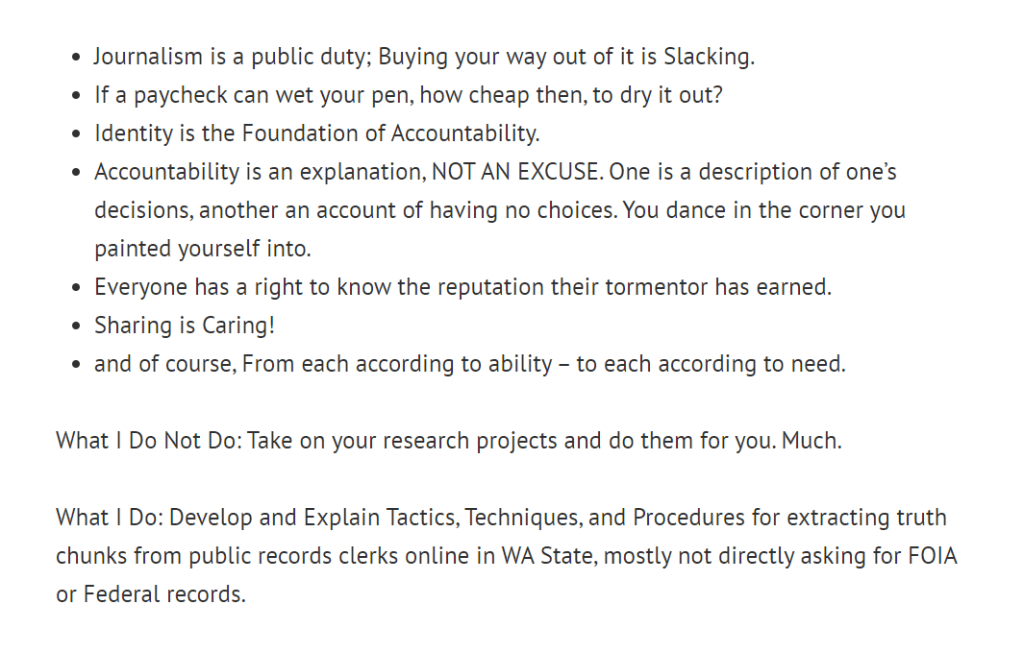Click the phrase "to each according to need"
Image resolution: width=1024 pixels, height=653 pixels.
(x=710, y=364)
